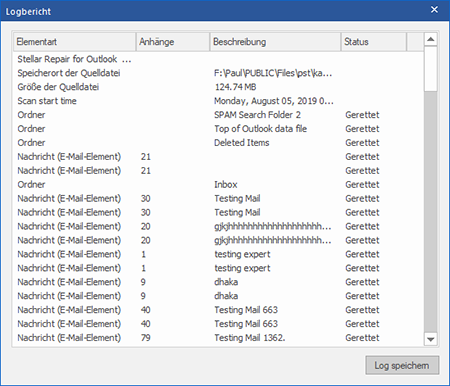Image resolution: width=450 pixels, height=386 pixels.
Task: Click the empty header after Status
Action: [415, 42]
